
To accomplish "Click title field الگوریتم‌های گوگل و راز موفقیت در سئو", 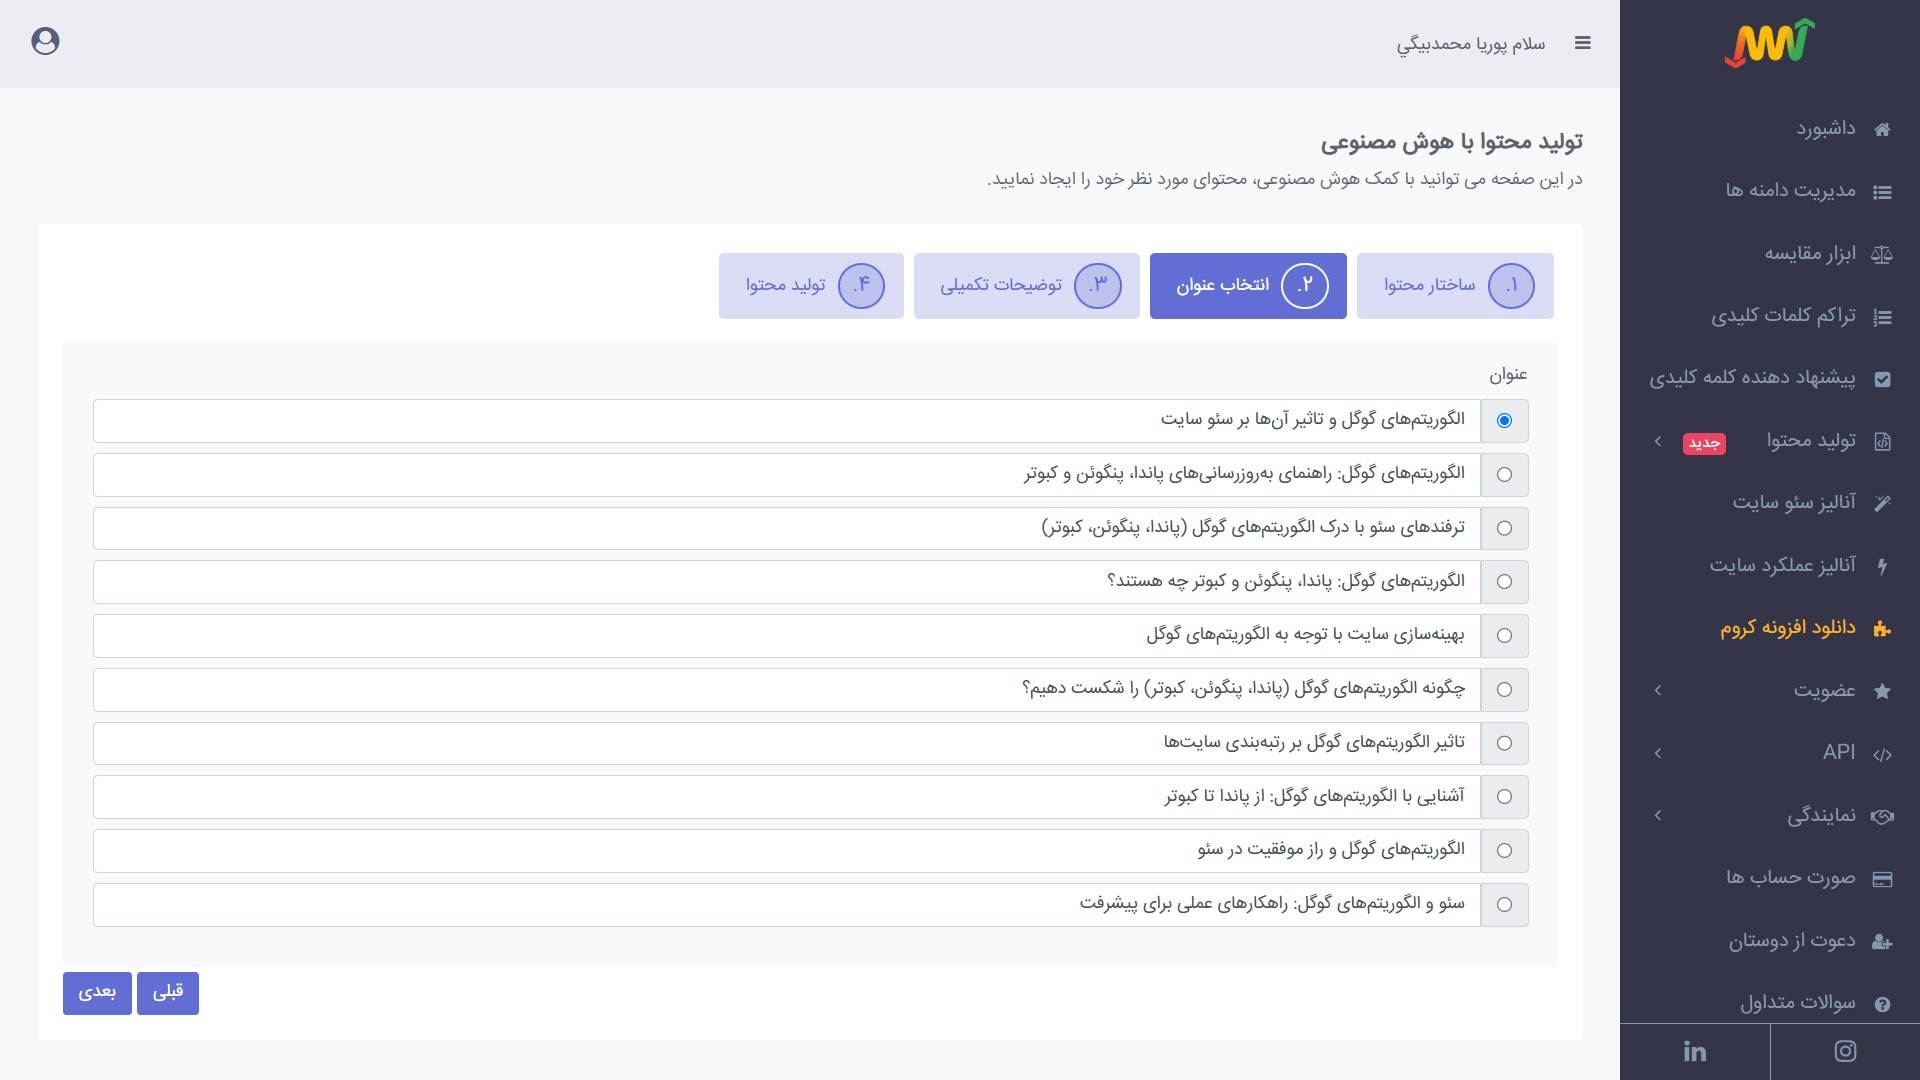I will [x=787, y=851].
